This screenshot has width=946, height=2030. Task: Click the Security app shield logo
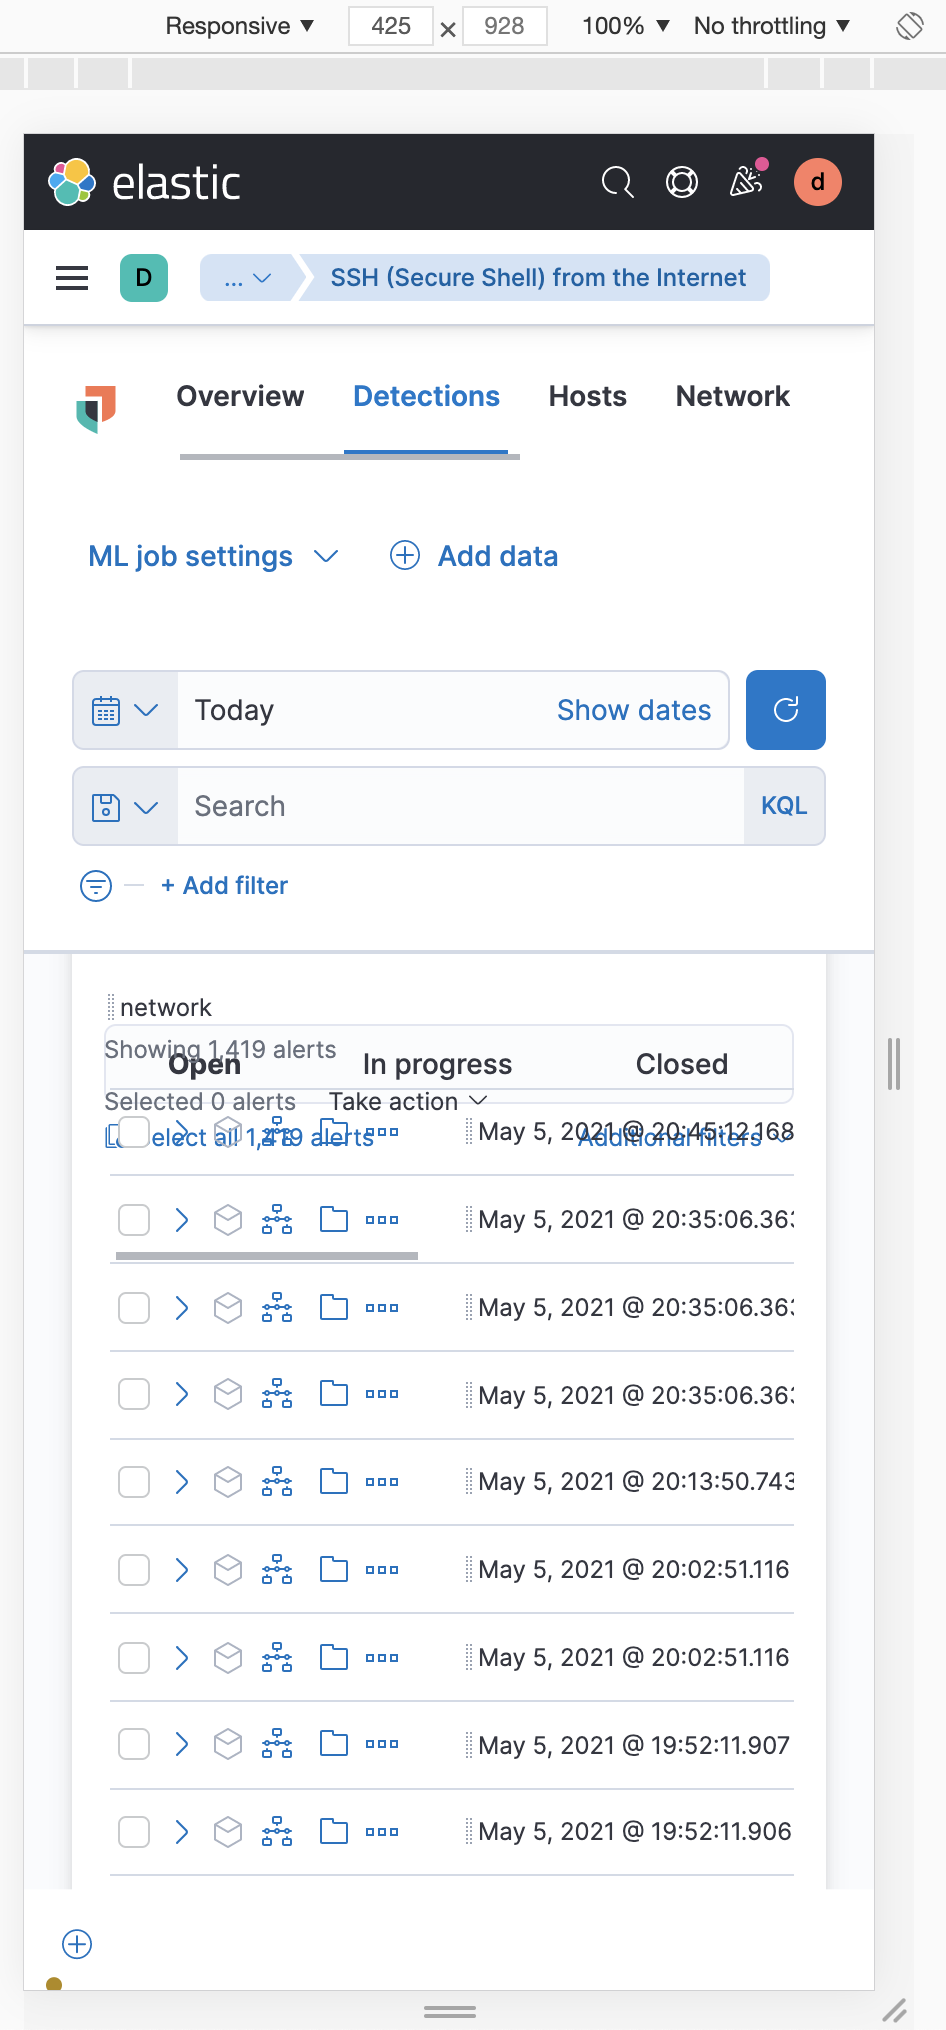(x=96, y=408)
